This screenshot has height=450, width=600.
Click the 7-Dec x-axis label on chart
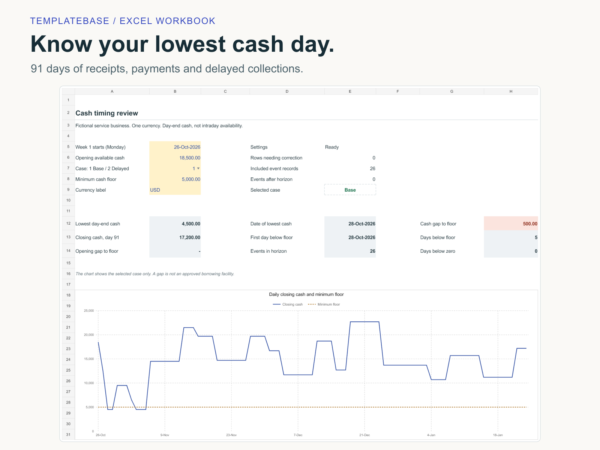click(298, 435)
